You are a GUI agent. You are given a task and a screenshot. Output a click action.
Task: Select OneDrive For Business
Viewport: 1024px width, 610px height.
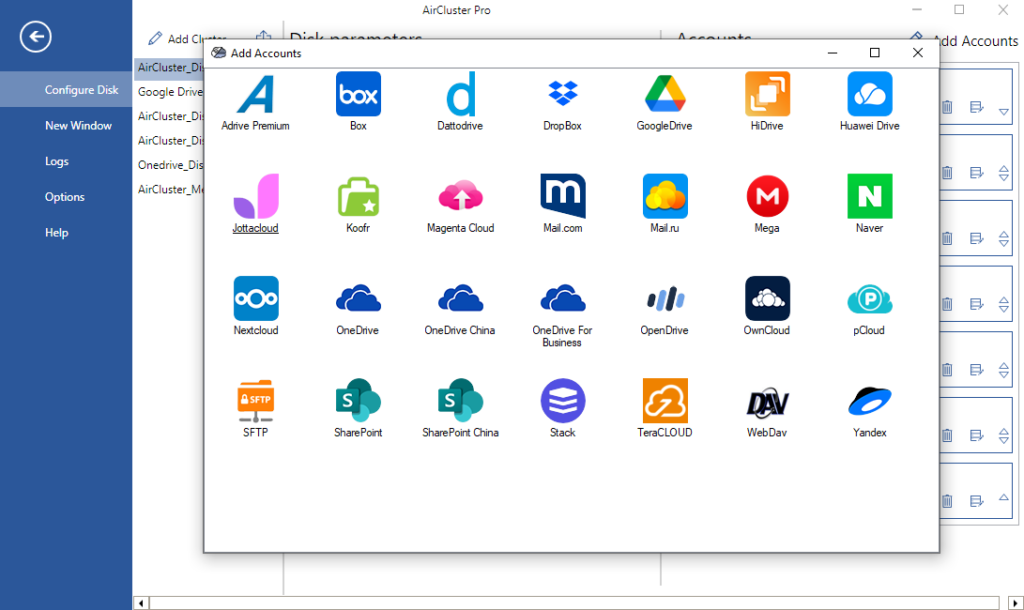click(x=562, y=299)
